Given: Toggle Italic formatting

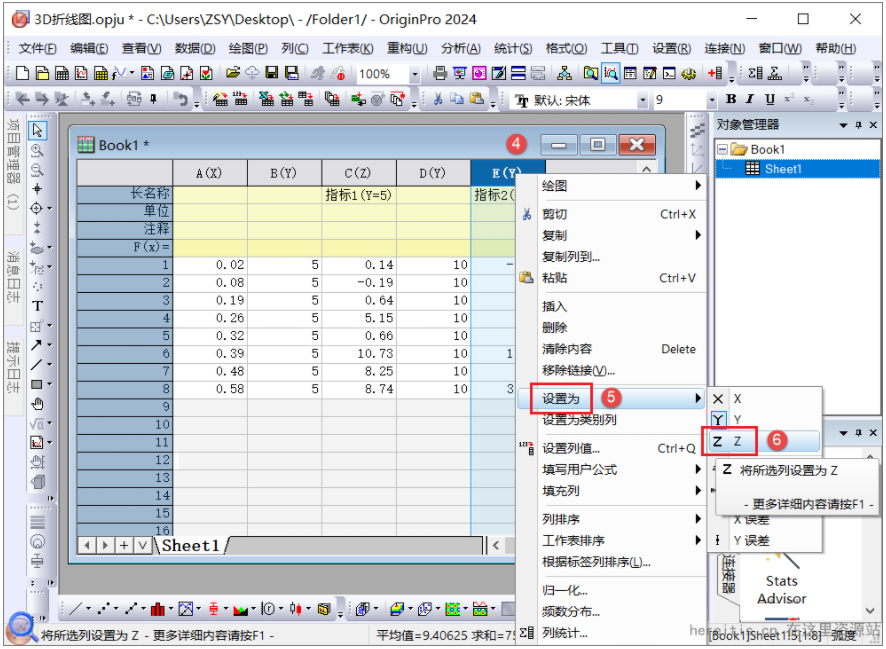Looking at the screenshot, I should coord(750,99).
